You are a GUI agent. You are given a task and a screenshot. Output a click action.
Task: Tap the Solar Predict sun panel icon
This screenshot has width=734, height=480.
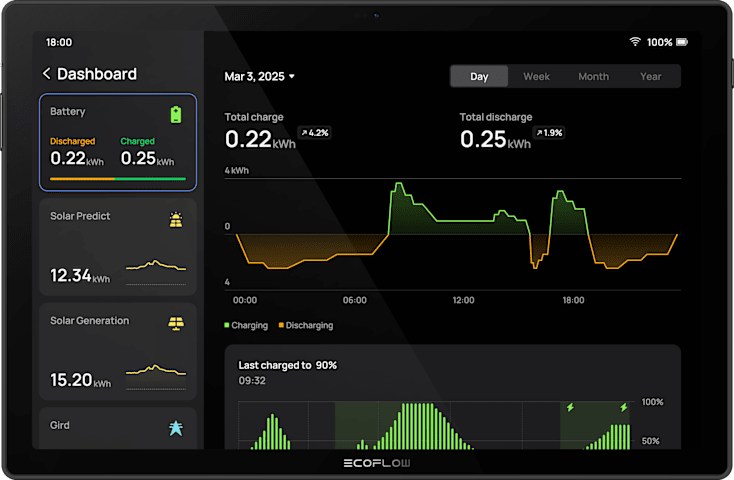pyautogui.click(x=176, y=219)
